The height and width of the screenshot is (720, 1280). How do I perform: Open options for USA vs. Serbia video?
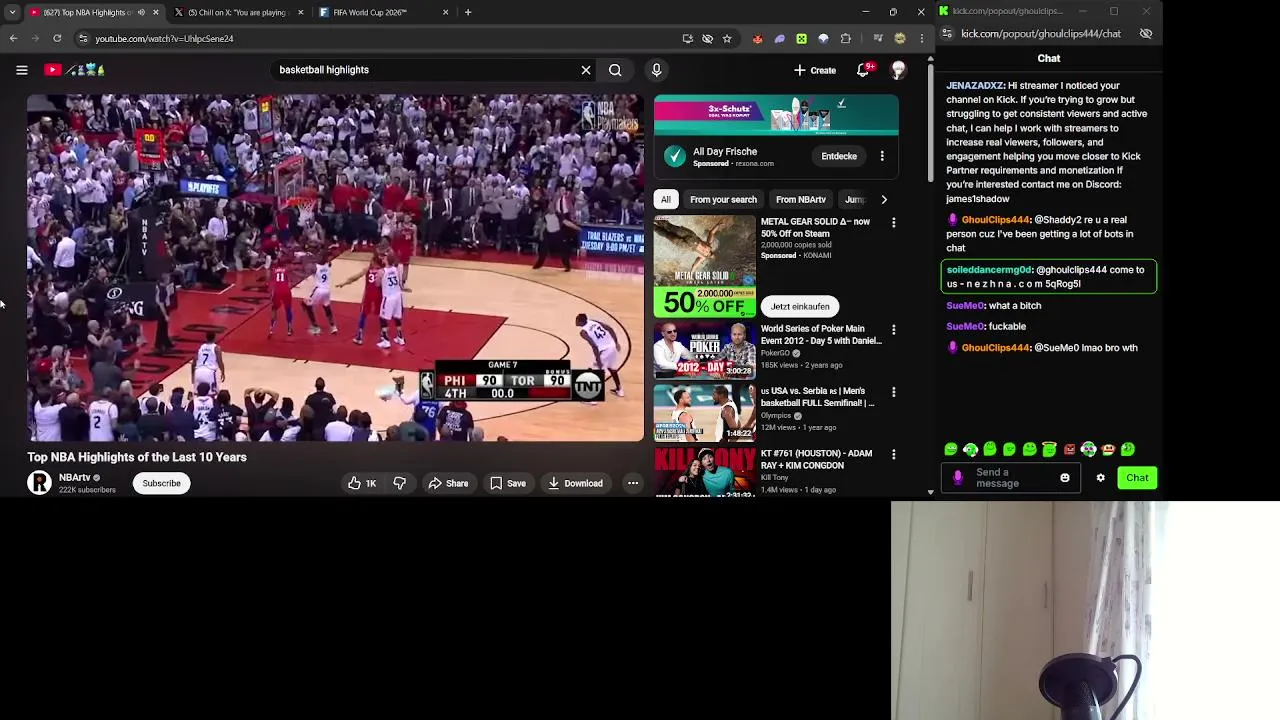coord(893,392)
